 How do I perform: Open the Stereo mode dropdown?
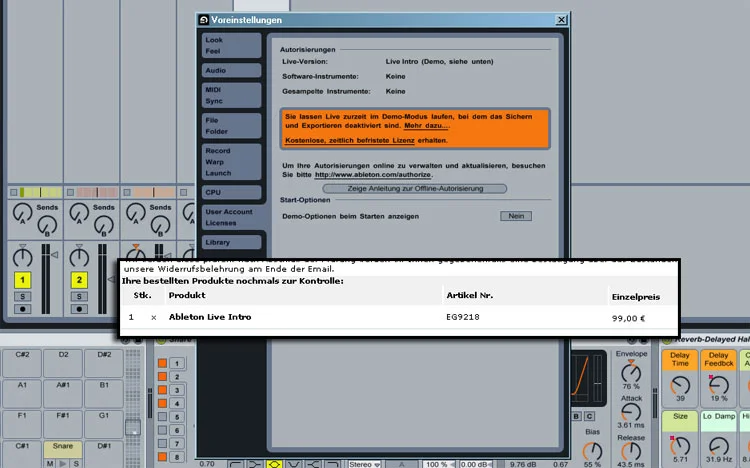click(x=364, y=464)
